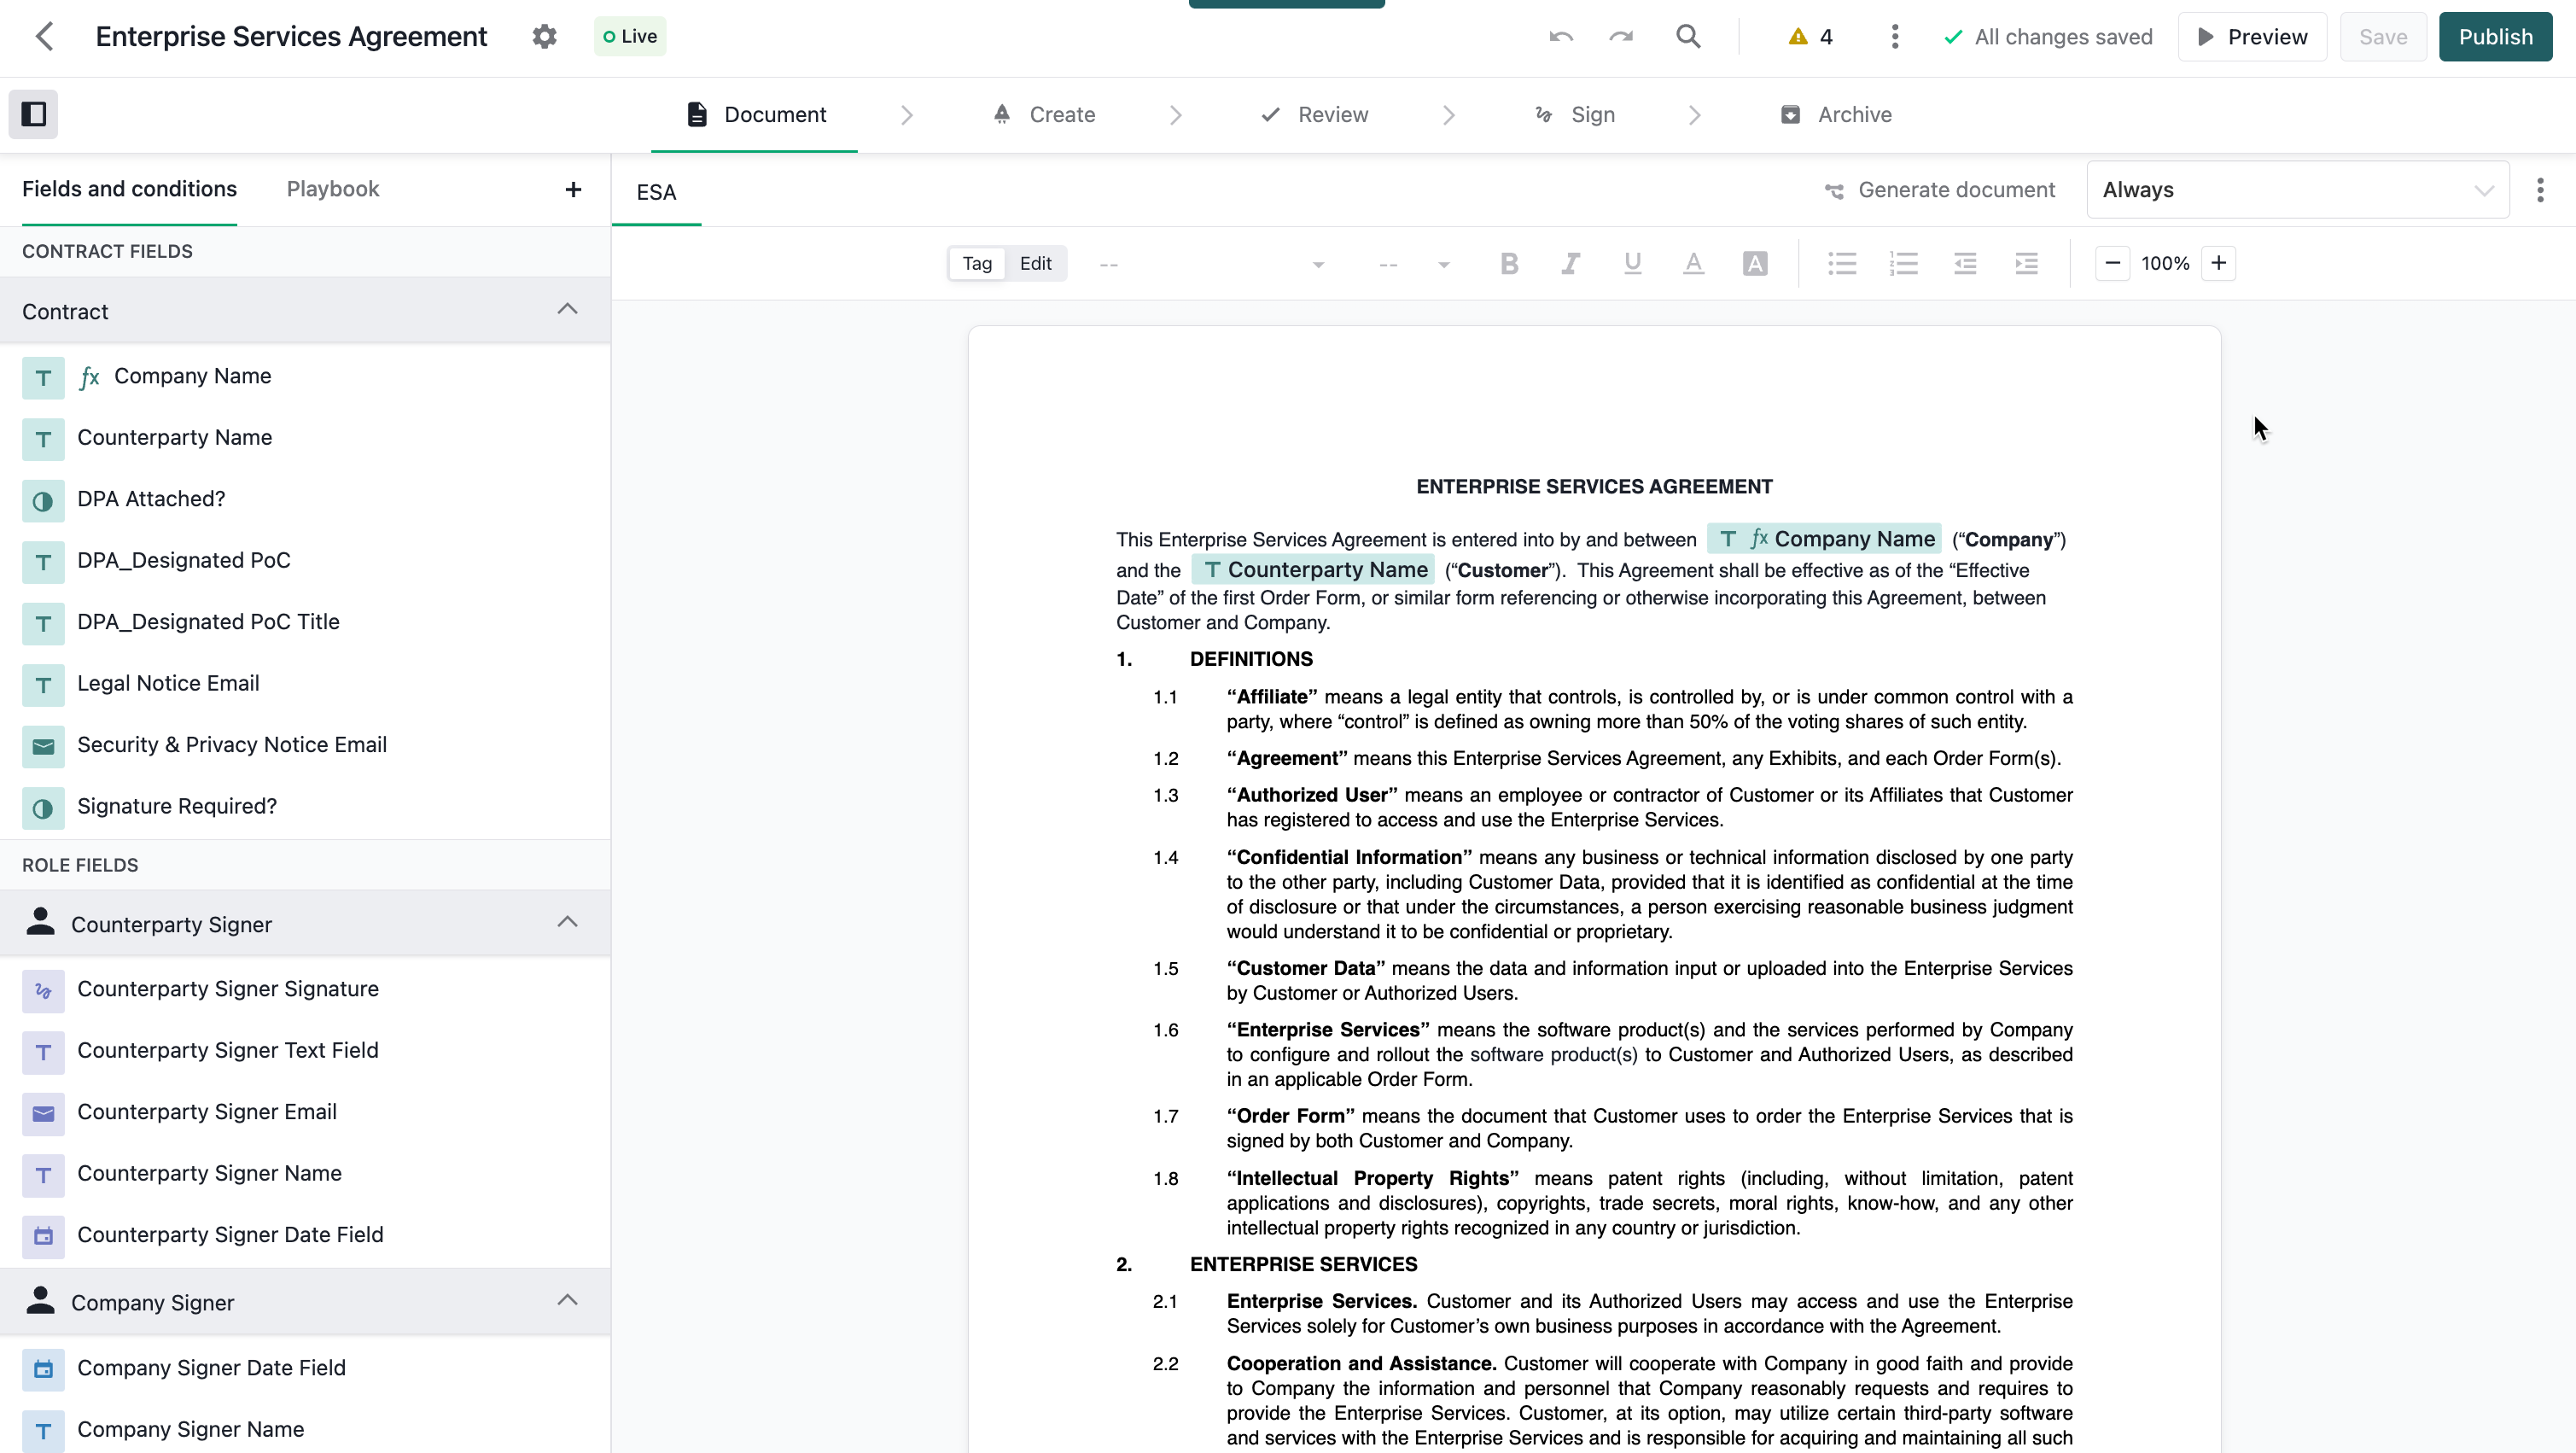Viewport: 2576px width, 1453px height.
Task: Click the text highlight color icon
Action: pos(1755,264)
